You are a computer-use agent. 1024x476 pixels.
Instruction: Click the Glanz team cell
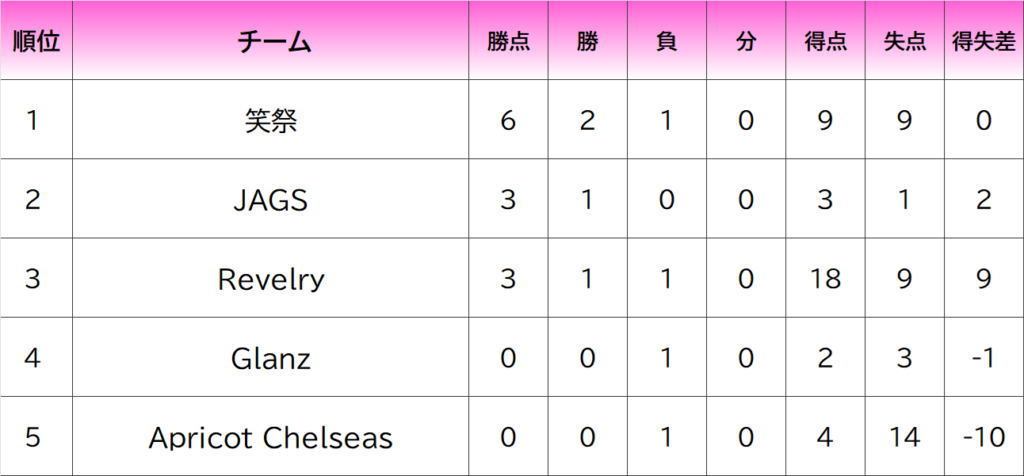coord(271,358)
